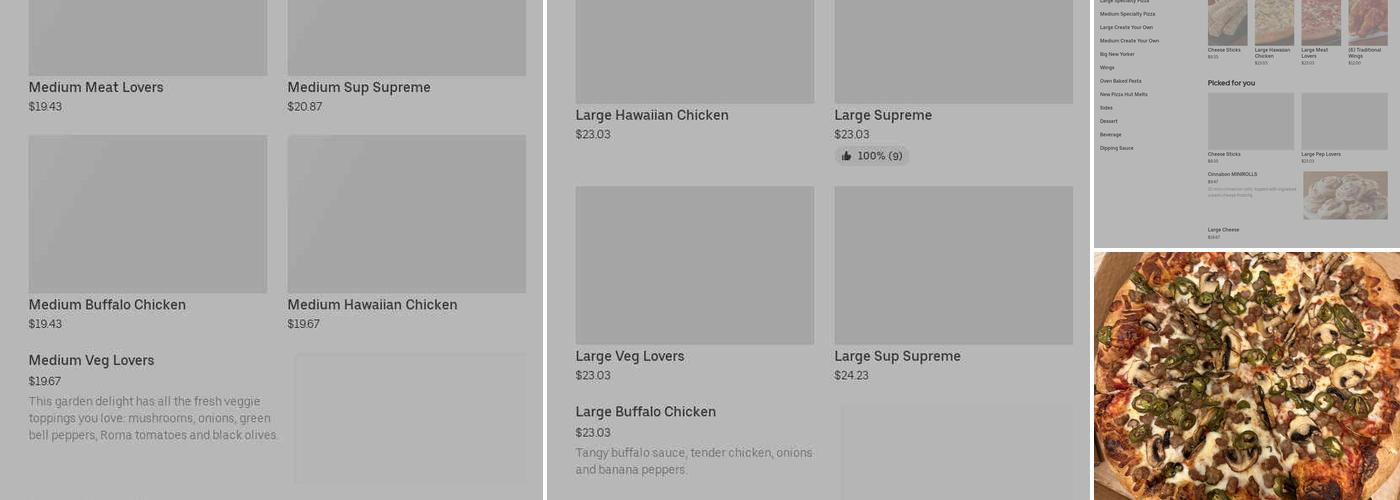Choose the Medium Veg Lovers listing
This screenshot has width=1400, height=500.
pyautogui.click(x=92, y=361)
